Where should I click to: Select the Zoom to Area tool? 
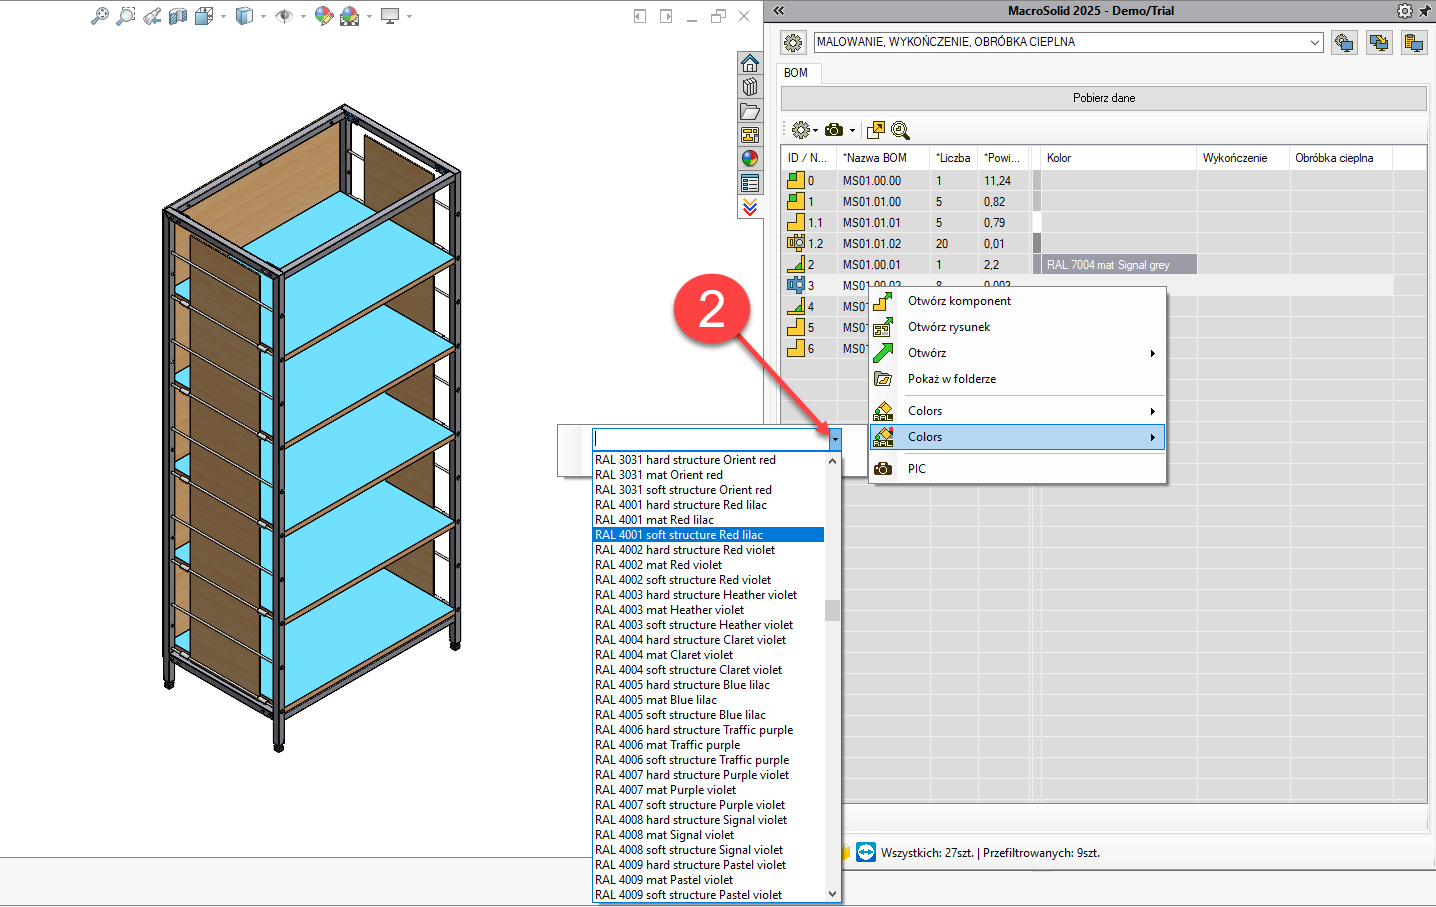point(125,16)
